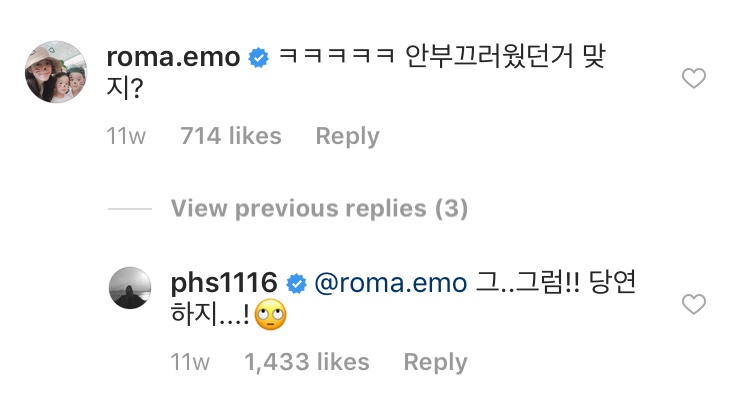750x419 pixels.
Task: Open the roma.emo username link
Action: tap(173, 58)
